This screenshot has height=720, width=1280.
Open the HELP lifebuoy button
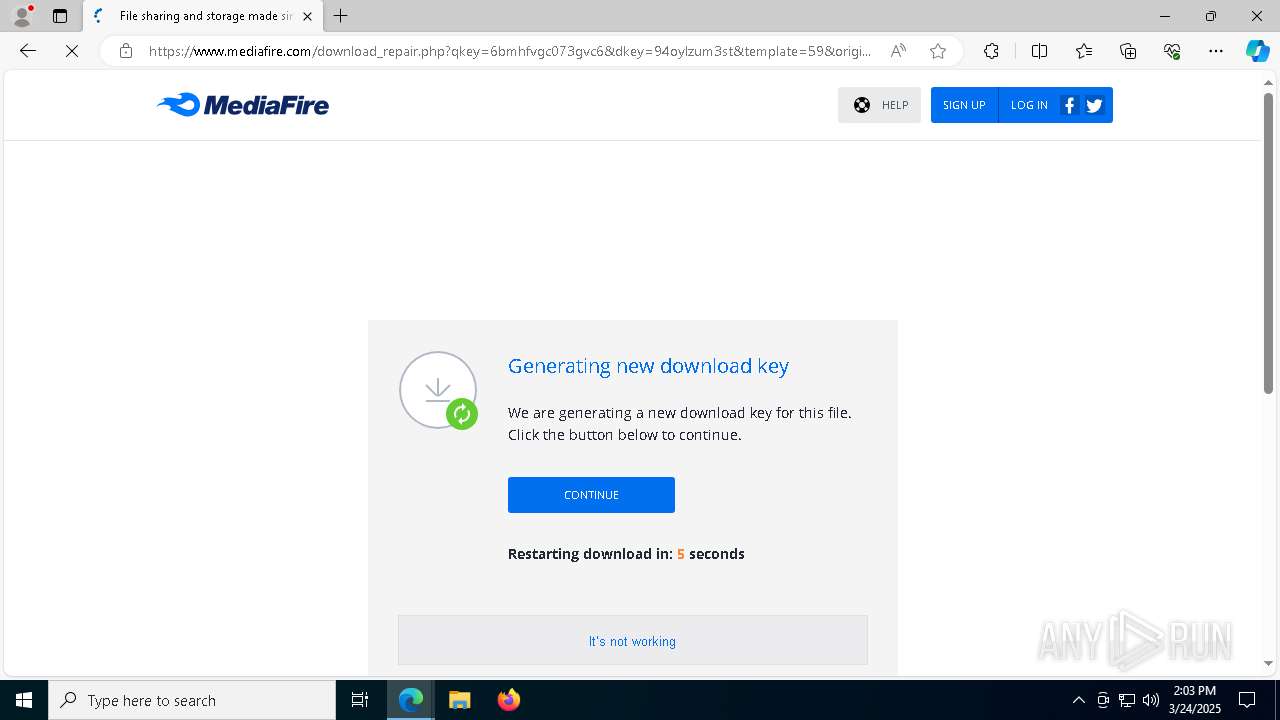click(879, 105)
